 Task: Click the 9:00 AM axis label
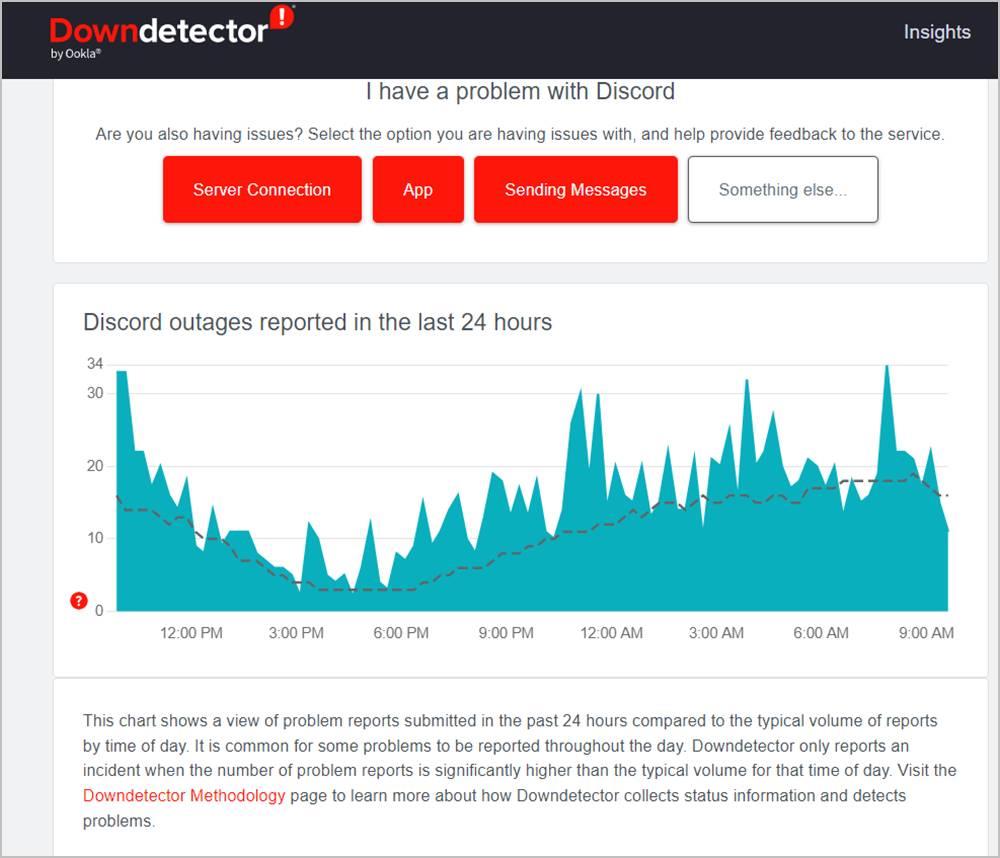926,633
